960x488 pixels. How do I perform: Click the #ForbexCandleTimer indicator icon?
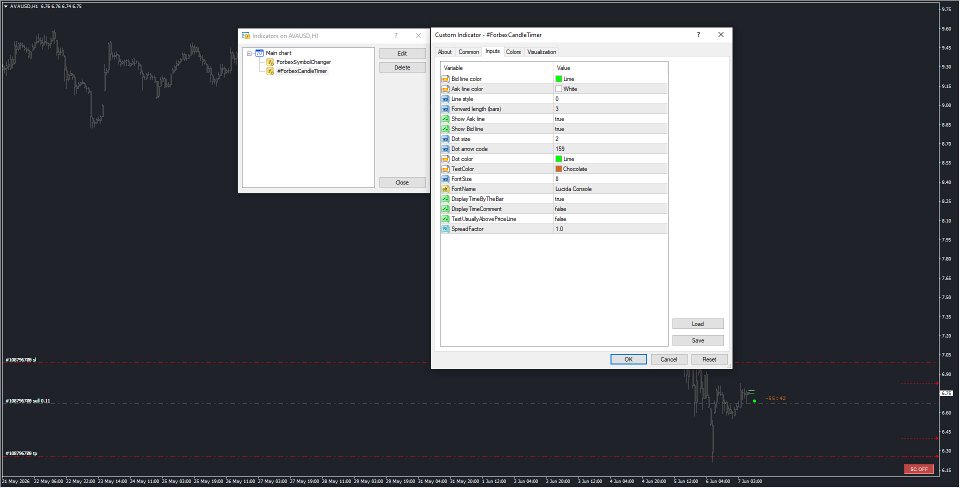point(270,71)
